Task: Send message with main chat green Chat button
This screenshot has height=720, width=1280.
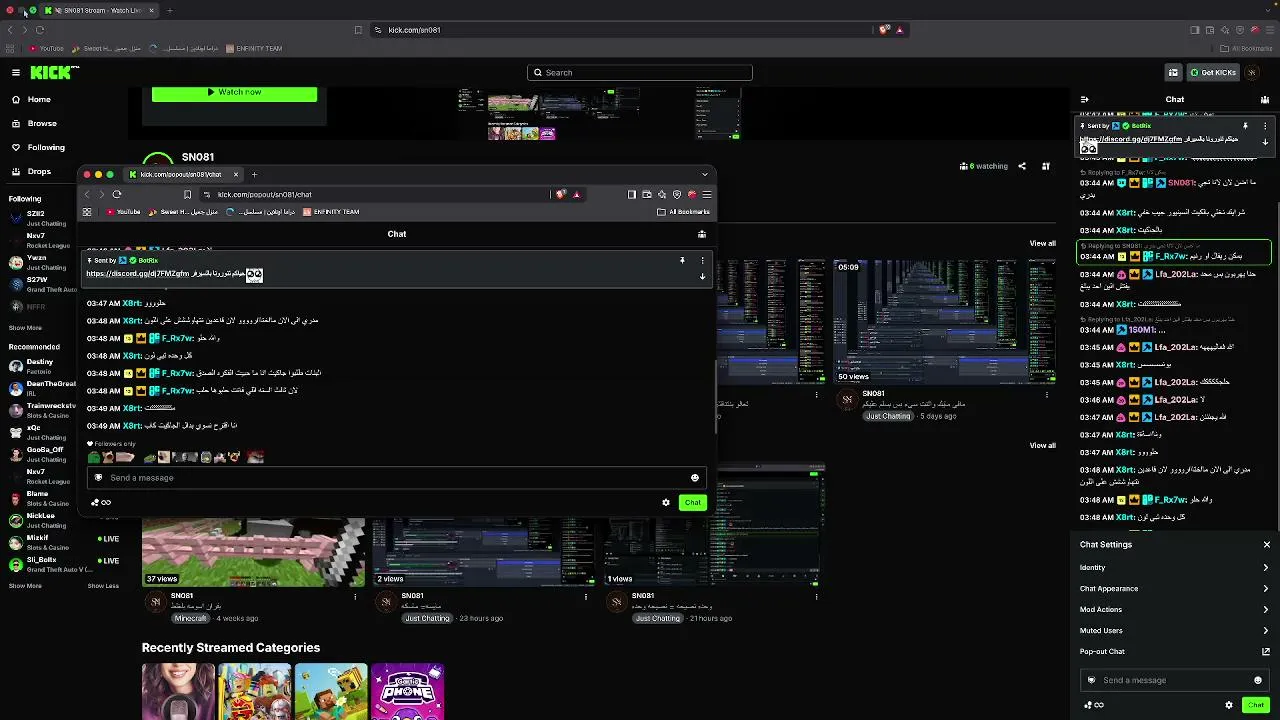Action: [x=1256, y=705]
